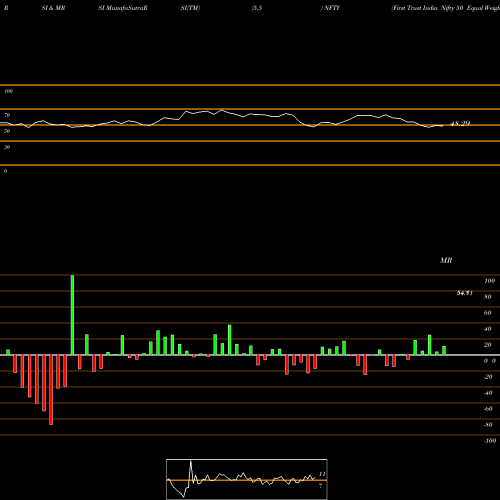This screenshot has width=500, height=500.
Task: Click the tallest green bar reaching 100
Action: tap(72, 315)
